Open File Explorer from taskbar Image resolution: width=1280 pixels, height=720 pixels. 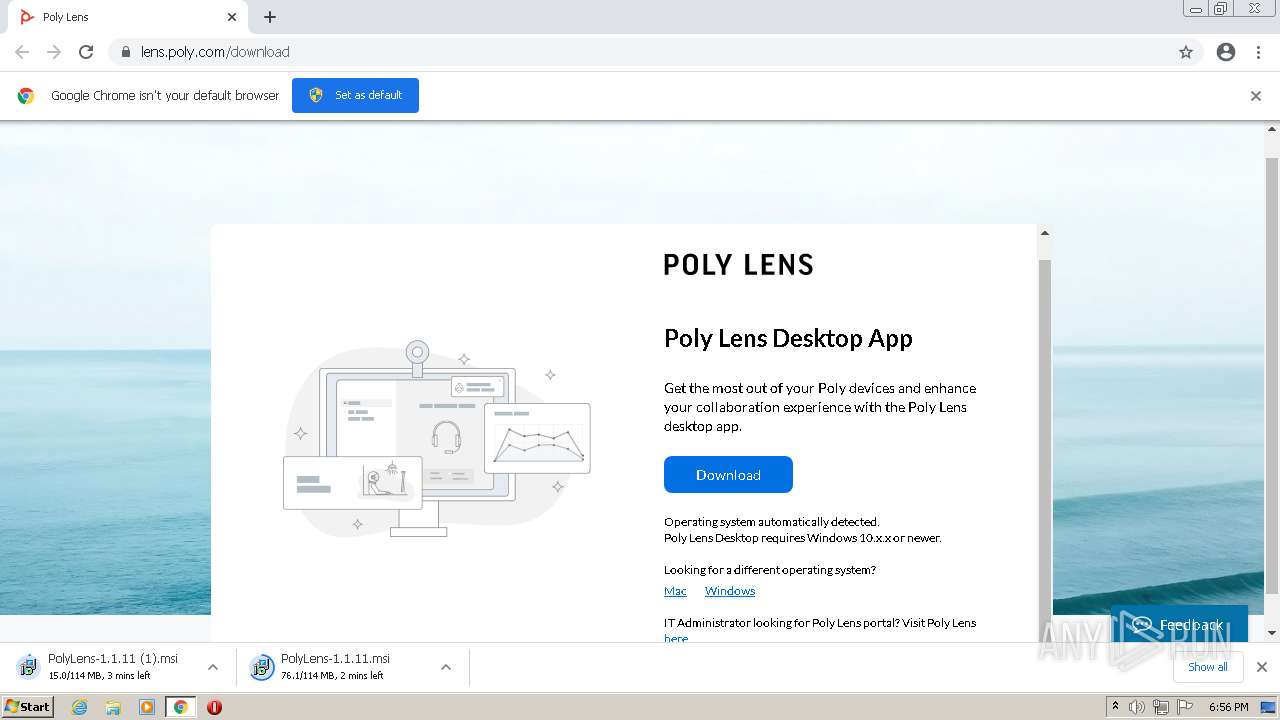click(113, 707)
